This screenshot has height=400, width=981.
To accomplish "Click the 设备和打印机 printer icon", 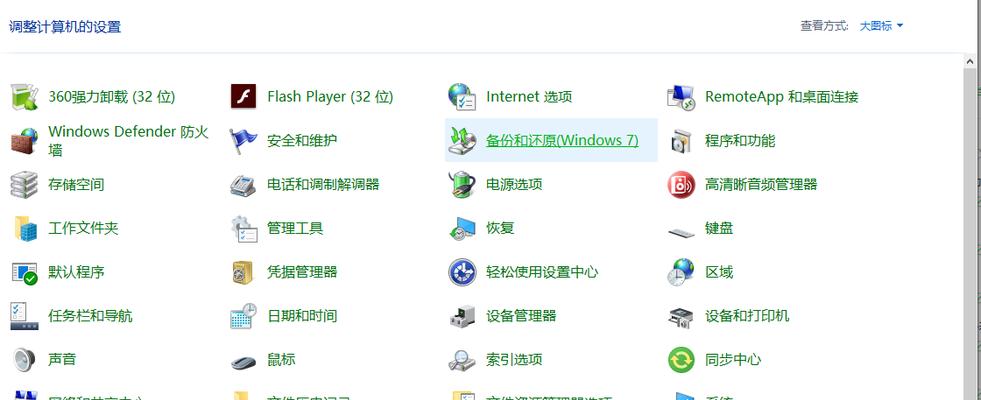I will [681, 317].
